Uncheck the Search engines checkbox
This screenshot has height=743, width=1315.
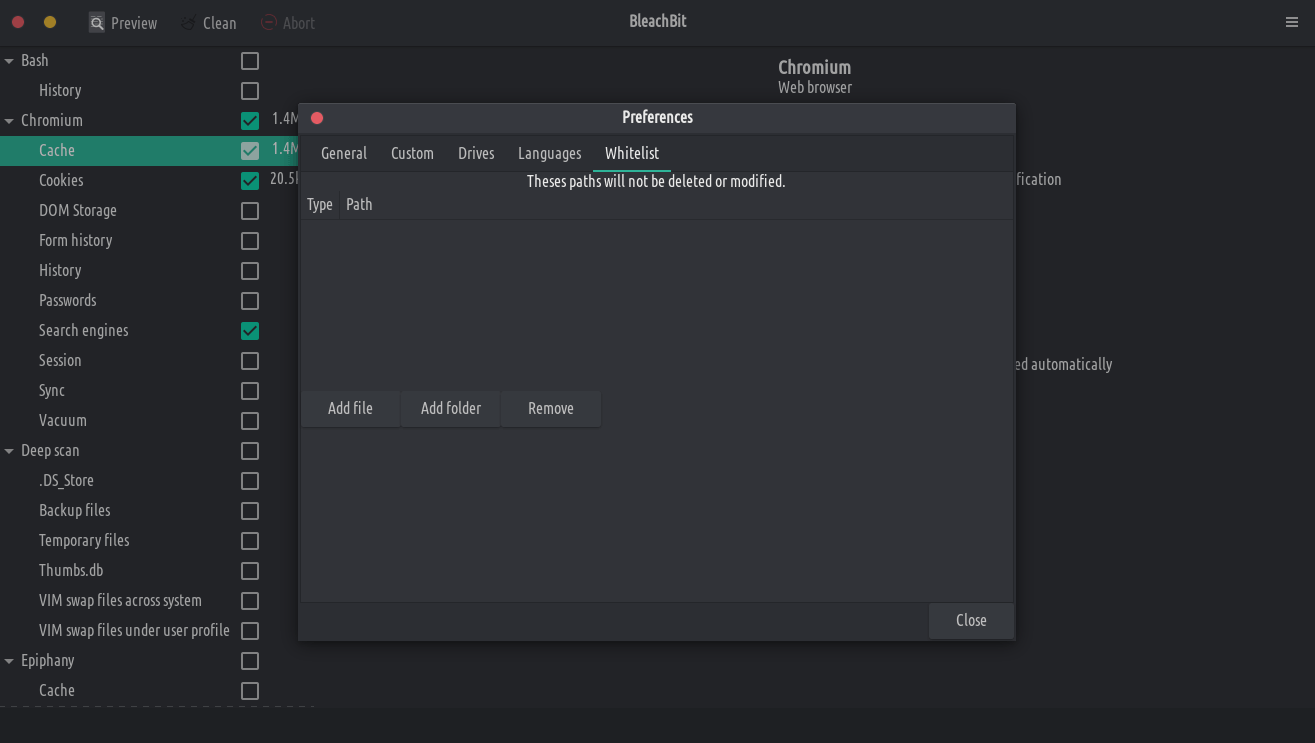tap(250, 331)
